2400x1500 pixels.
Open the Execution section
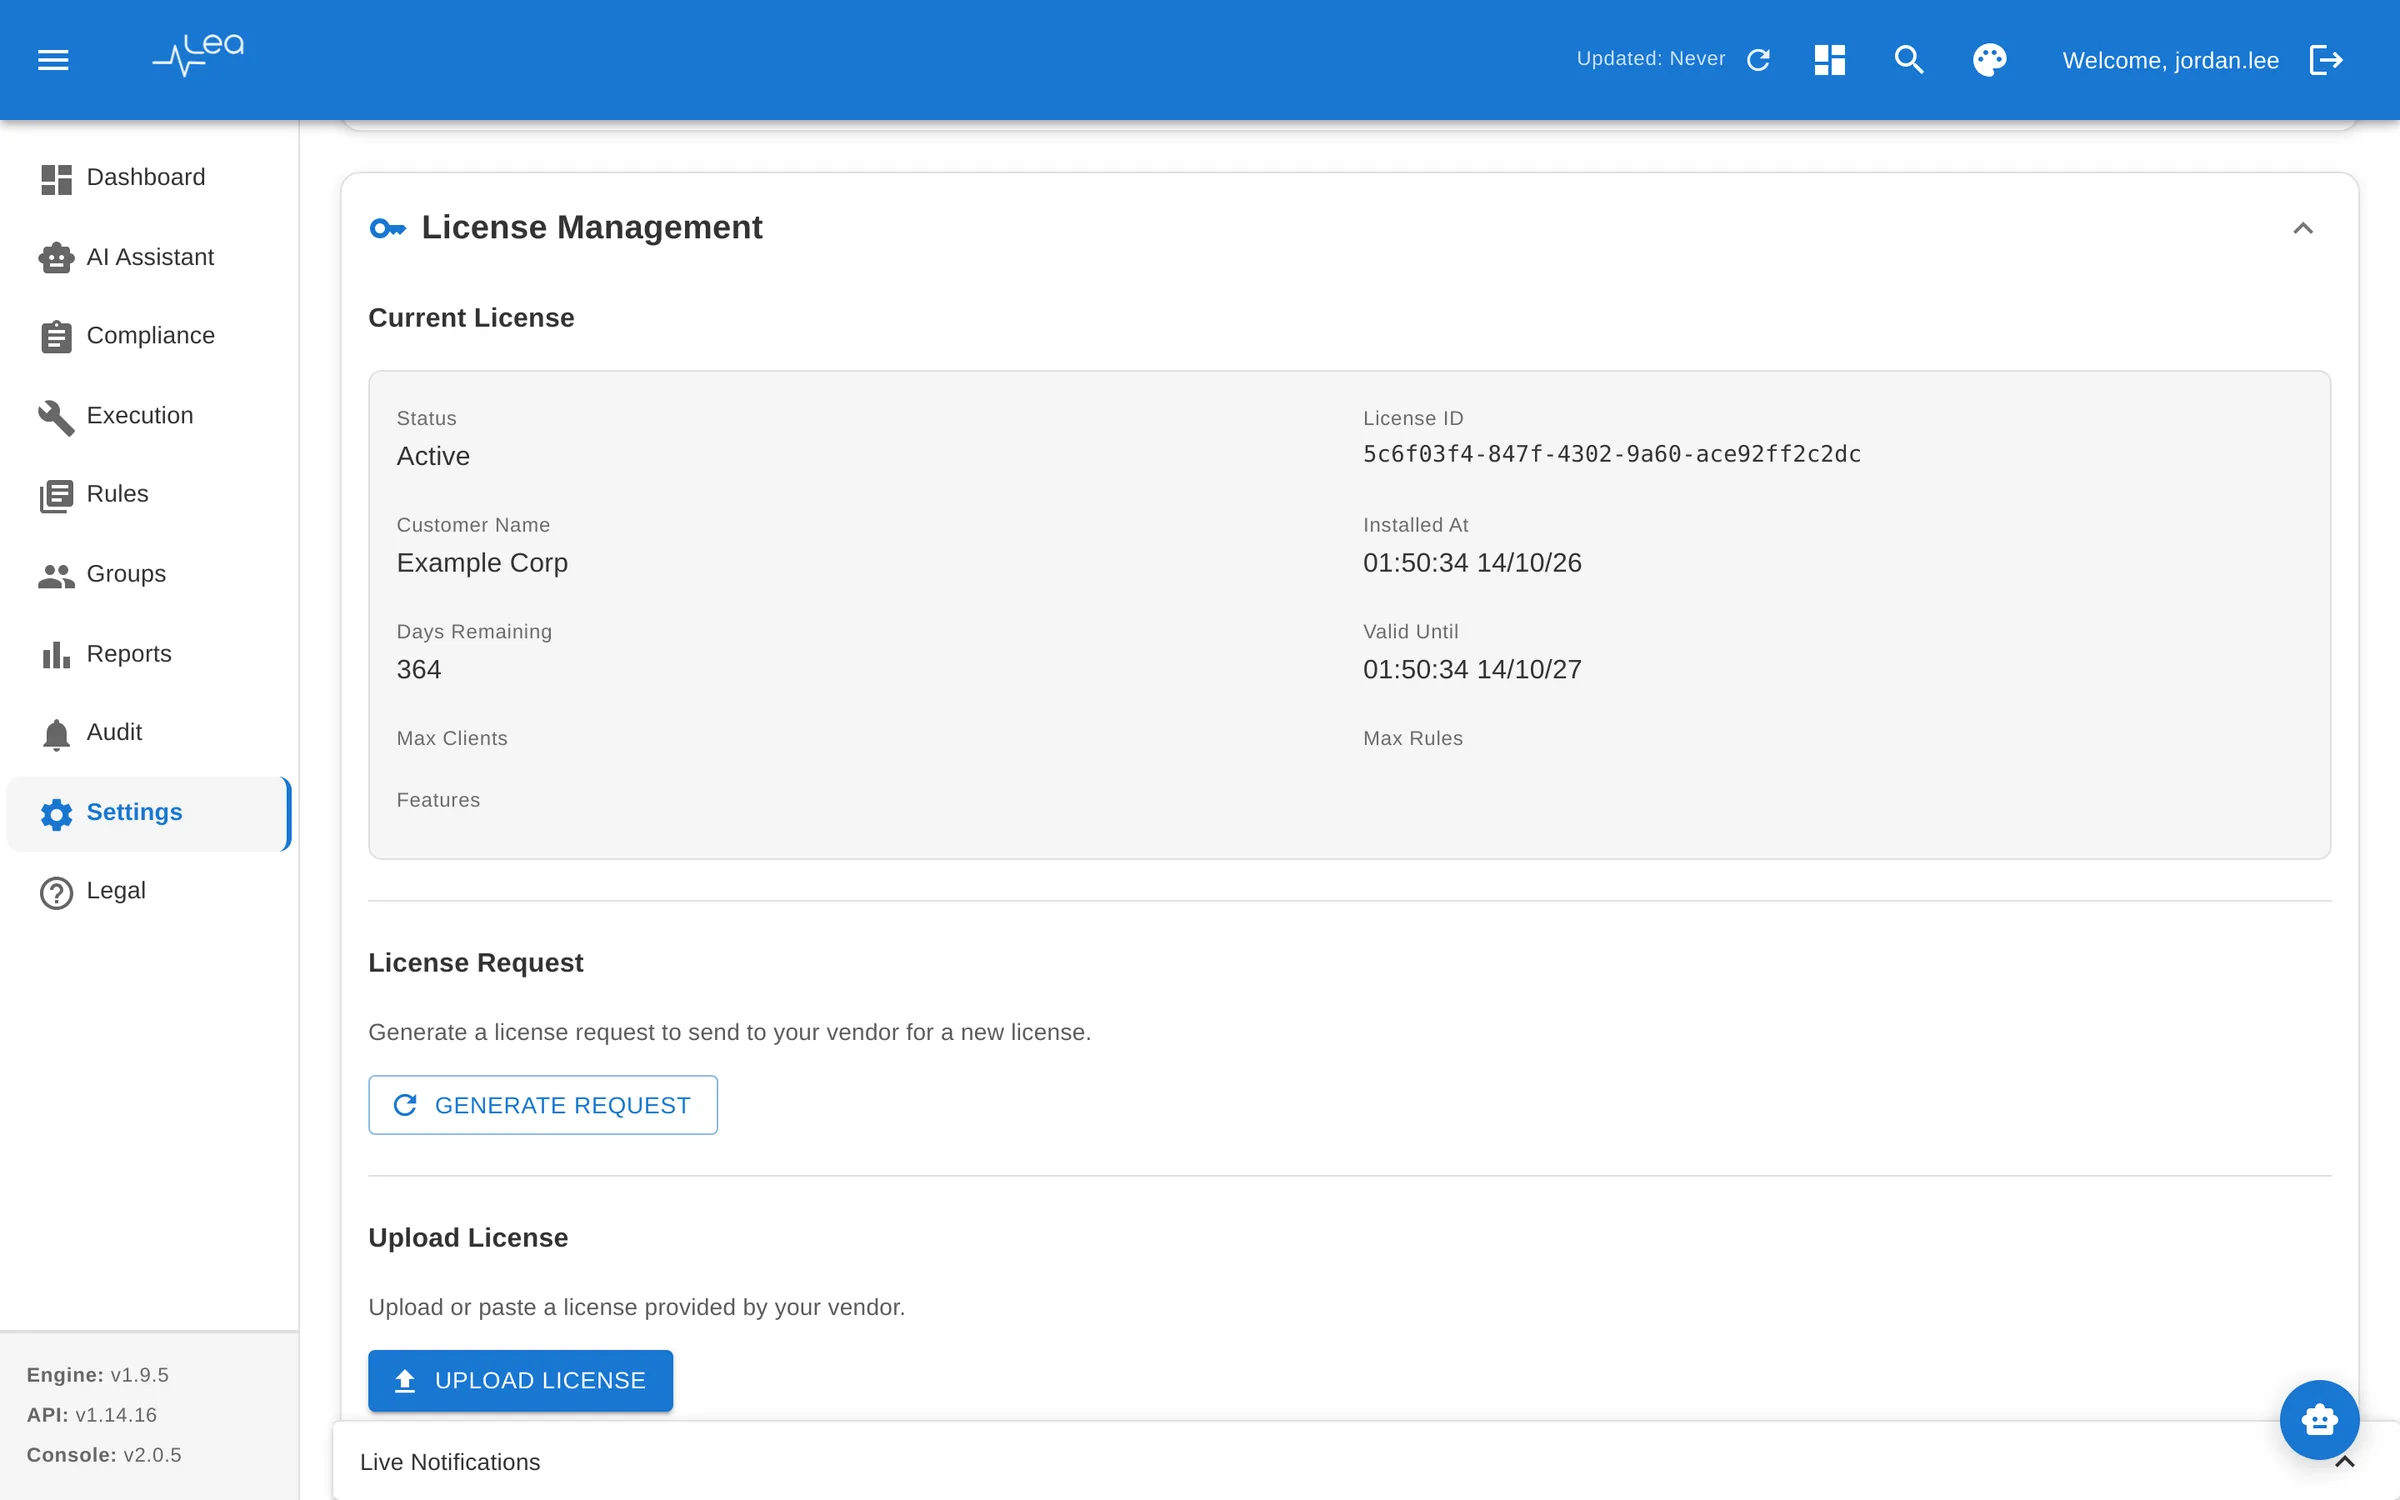[149, 416]
